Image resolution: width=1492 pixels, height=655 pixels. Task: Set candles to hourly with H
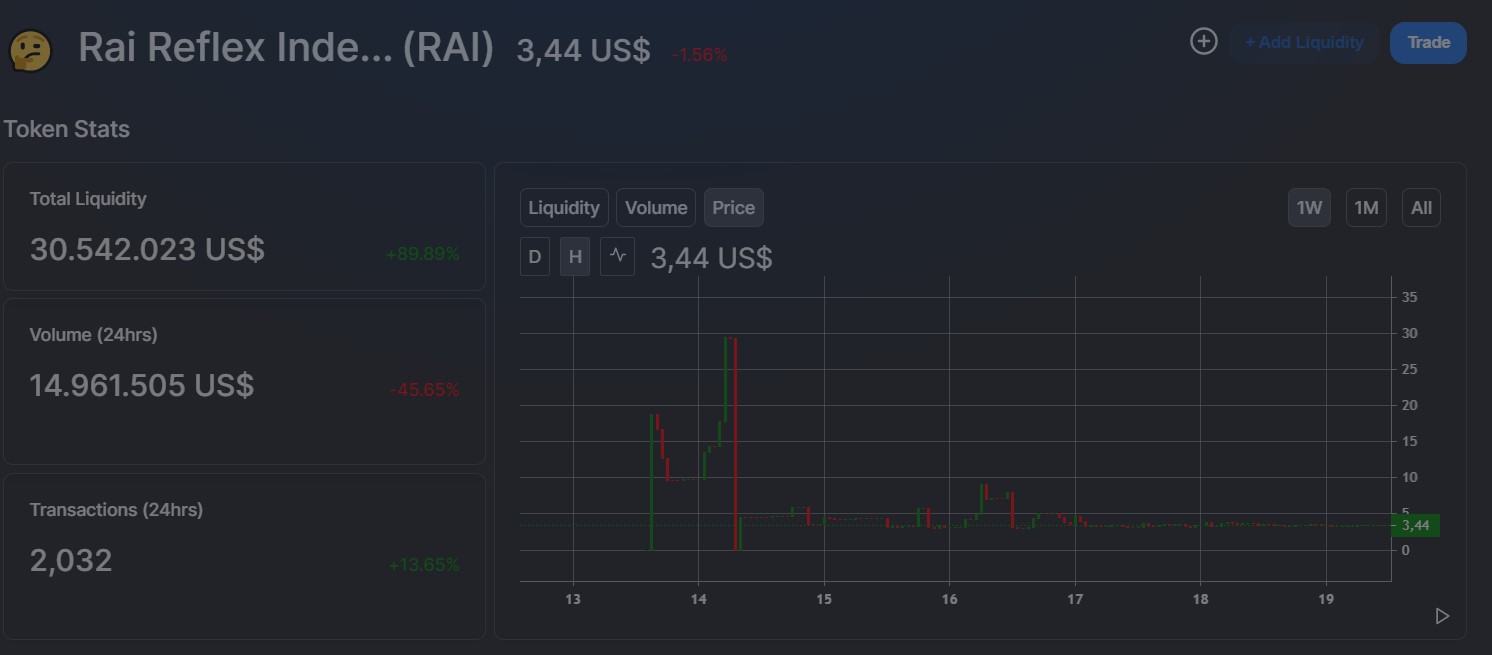[575, 257]
